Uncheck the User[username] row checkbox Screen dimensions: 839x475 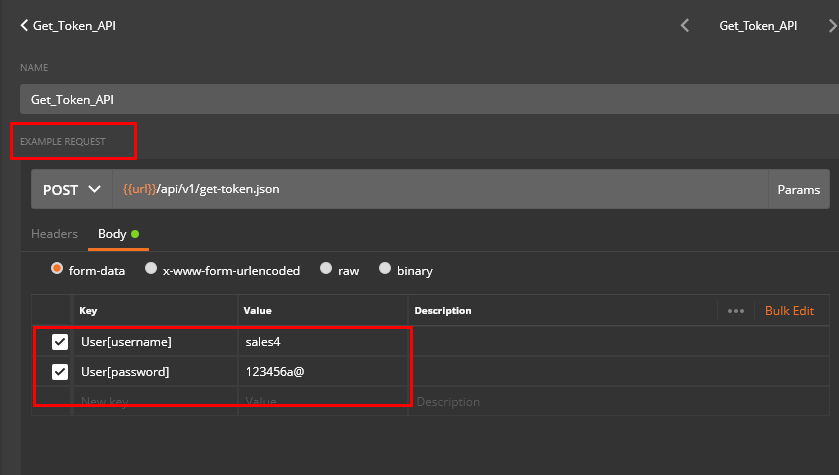pyautogui.click(x=60, y=342)
